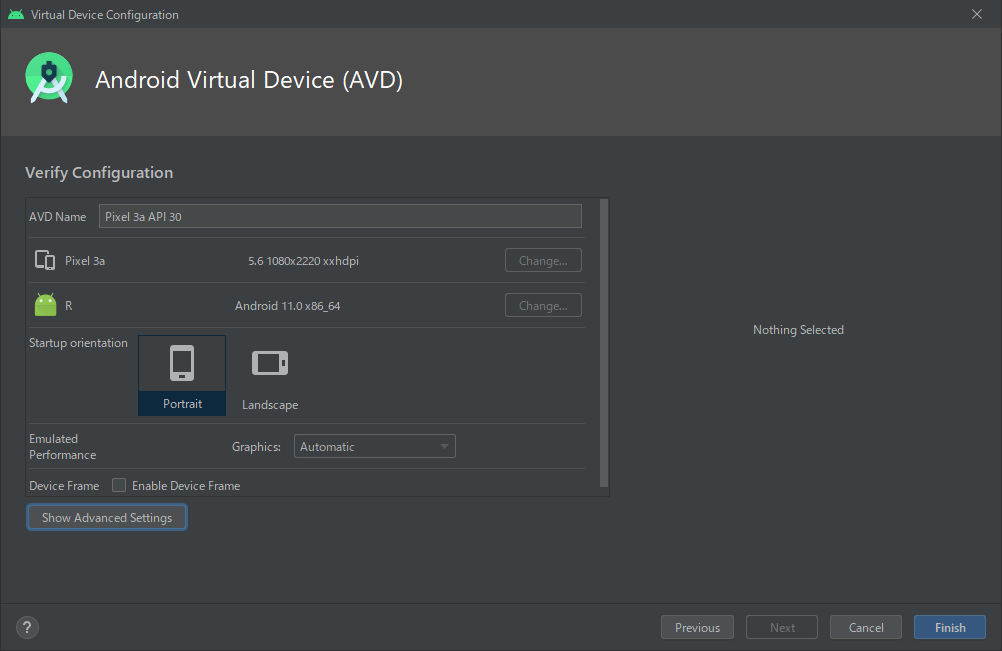Click the 'Verify Configuration' heading
1002x651 pixels.
click(x=99, y=172)
